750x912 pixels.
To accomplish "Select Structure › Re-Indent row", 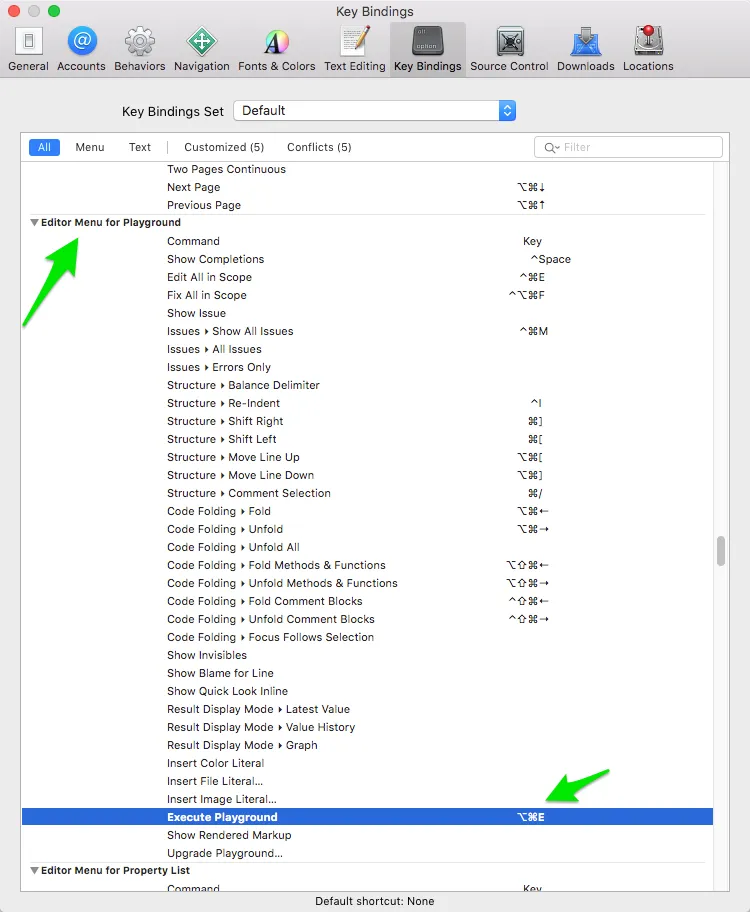I will [367, 404].
